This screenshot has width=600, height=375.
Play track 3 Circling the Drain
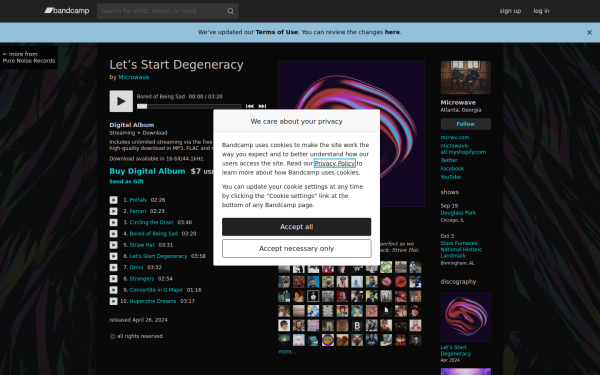(113, 222)
